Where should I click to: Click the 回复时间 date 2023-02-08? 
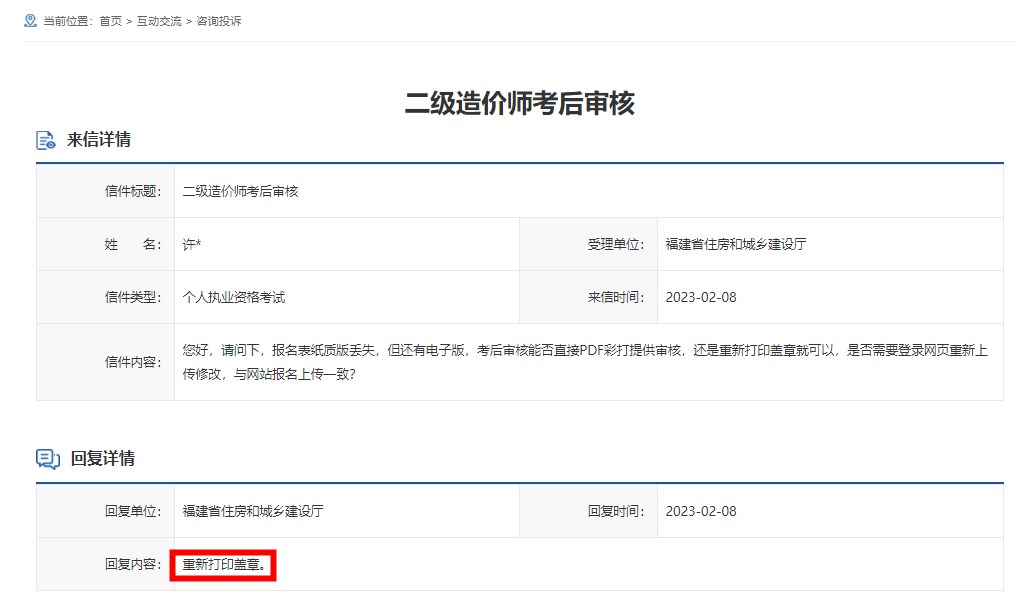coord(700,511)
